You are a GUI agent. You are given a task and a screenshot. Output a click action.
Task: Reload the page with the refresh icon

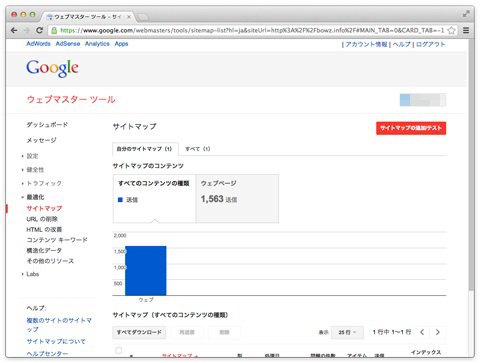(39, 30)
